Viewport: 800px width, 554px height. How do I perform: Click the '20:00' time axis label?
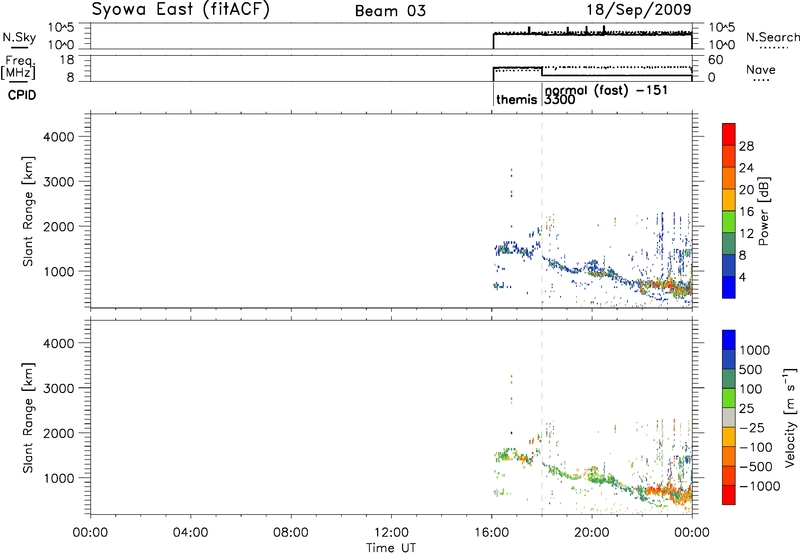click(592, 533)
